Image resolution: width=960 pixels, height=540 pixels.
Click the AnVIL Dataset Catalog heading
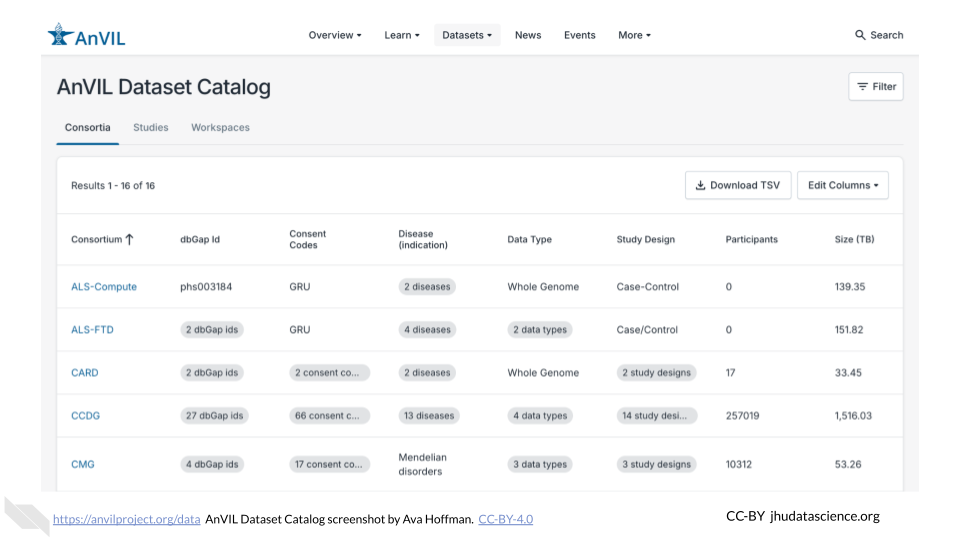click(164, 87)
